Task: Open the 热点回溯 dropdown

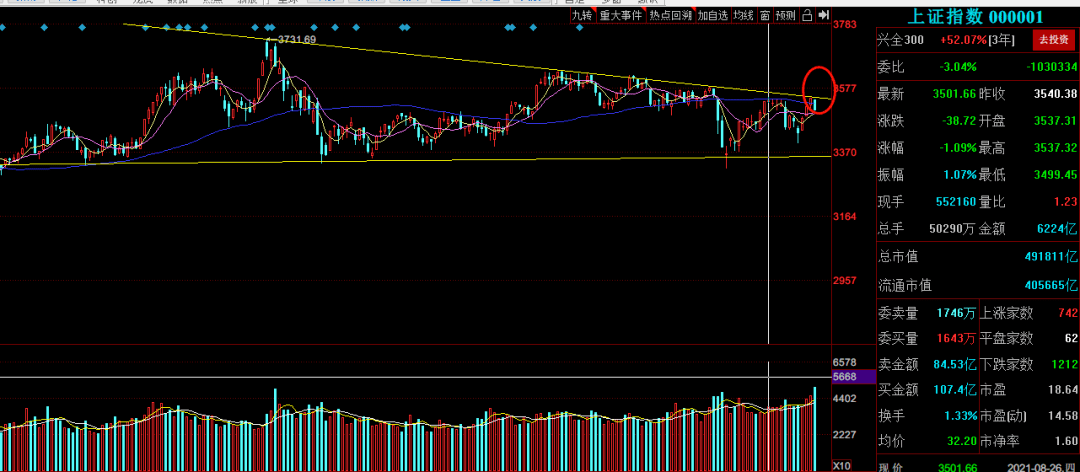Action: tap(670, 15)
